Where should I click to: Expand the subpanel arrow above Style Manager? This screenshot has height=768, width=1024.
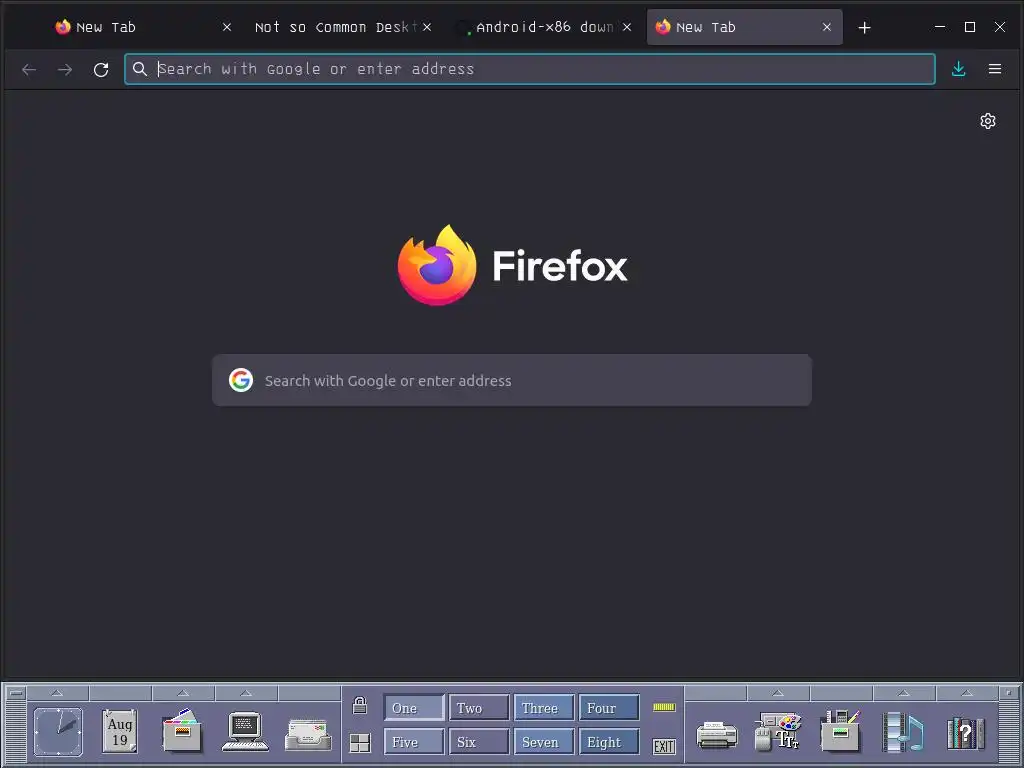(x=778, y=693)
